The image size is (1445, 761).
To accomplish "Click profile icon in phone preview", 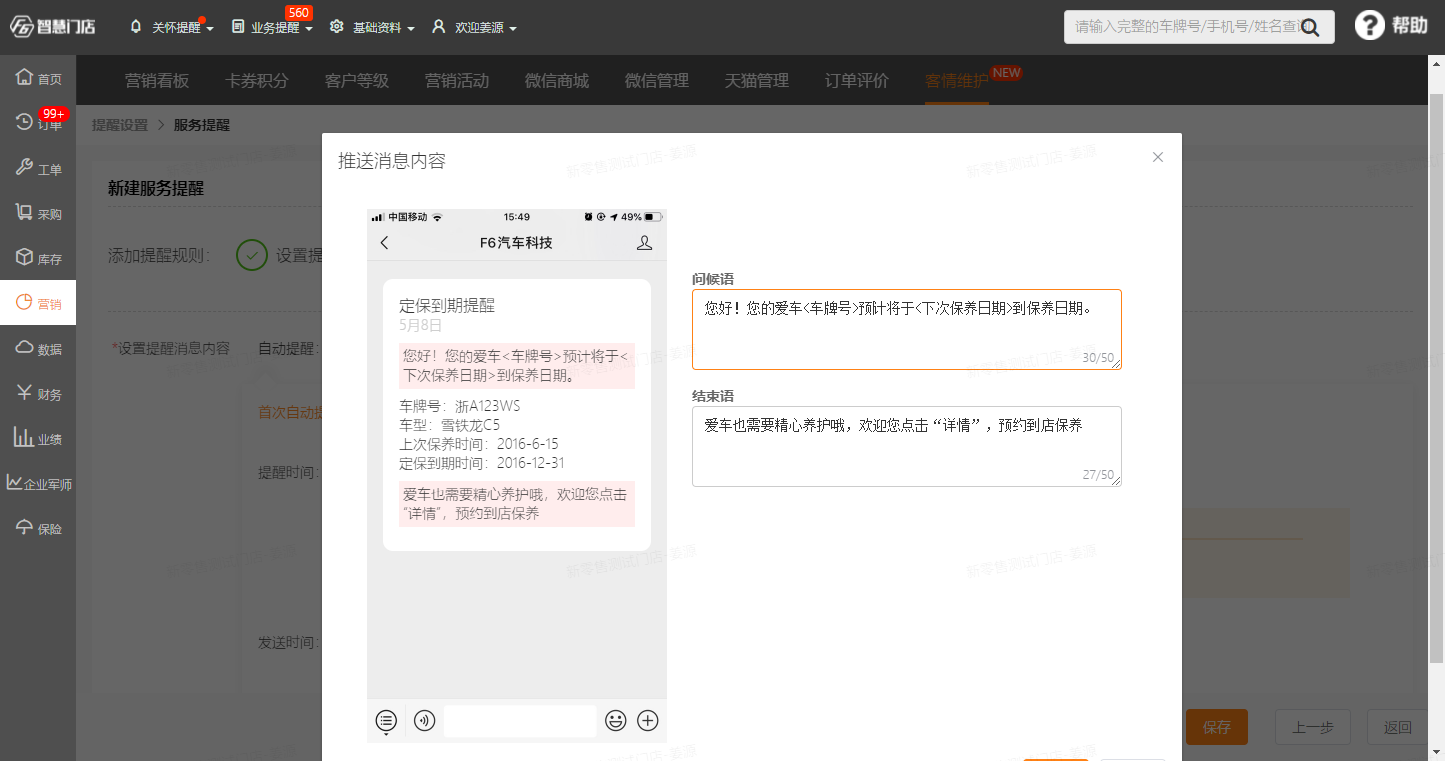I will click(645, 243).
